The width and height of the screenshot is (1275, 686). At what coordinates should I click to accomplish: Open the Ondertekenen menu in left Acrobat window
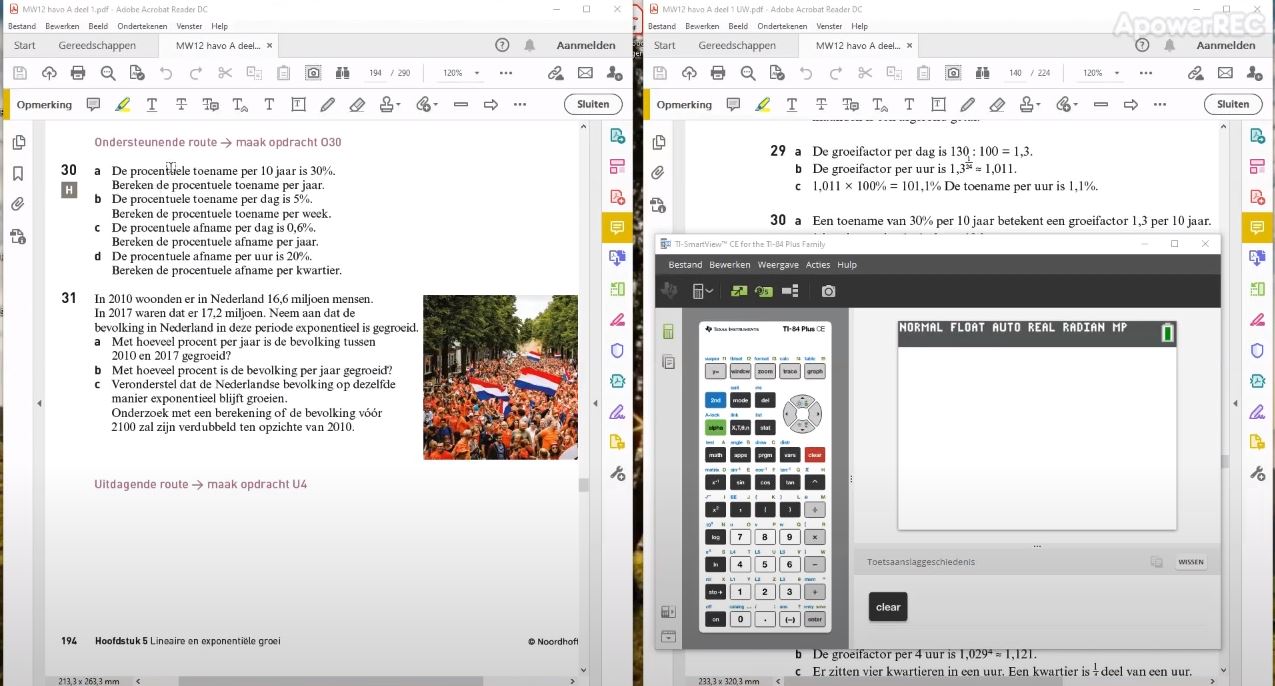(141, 26)
